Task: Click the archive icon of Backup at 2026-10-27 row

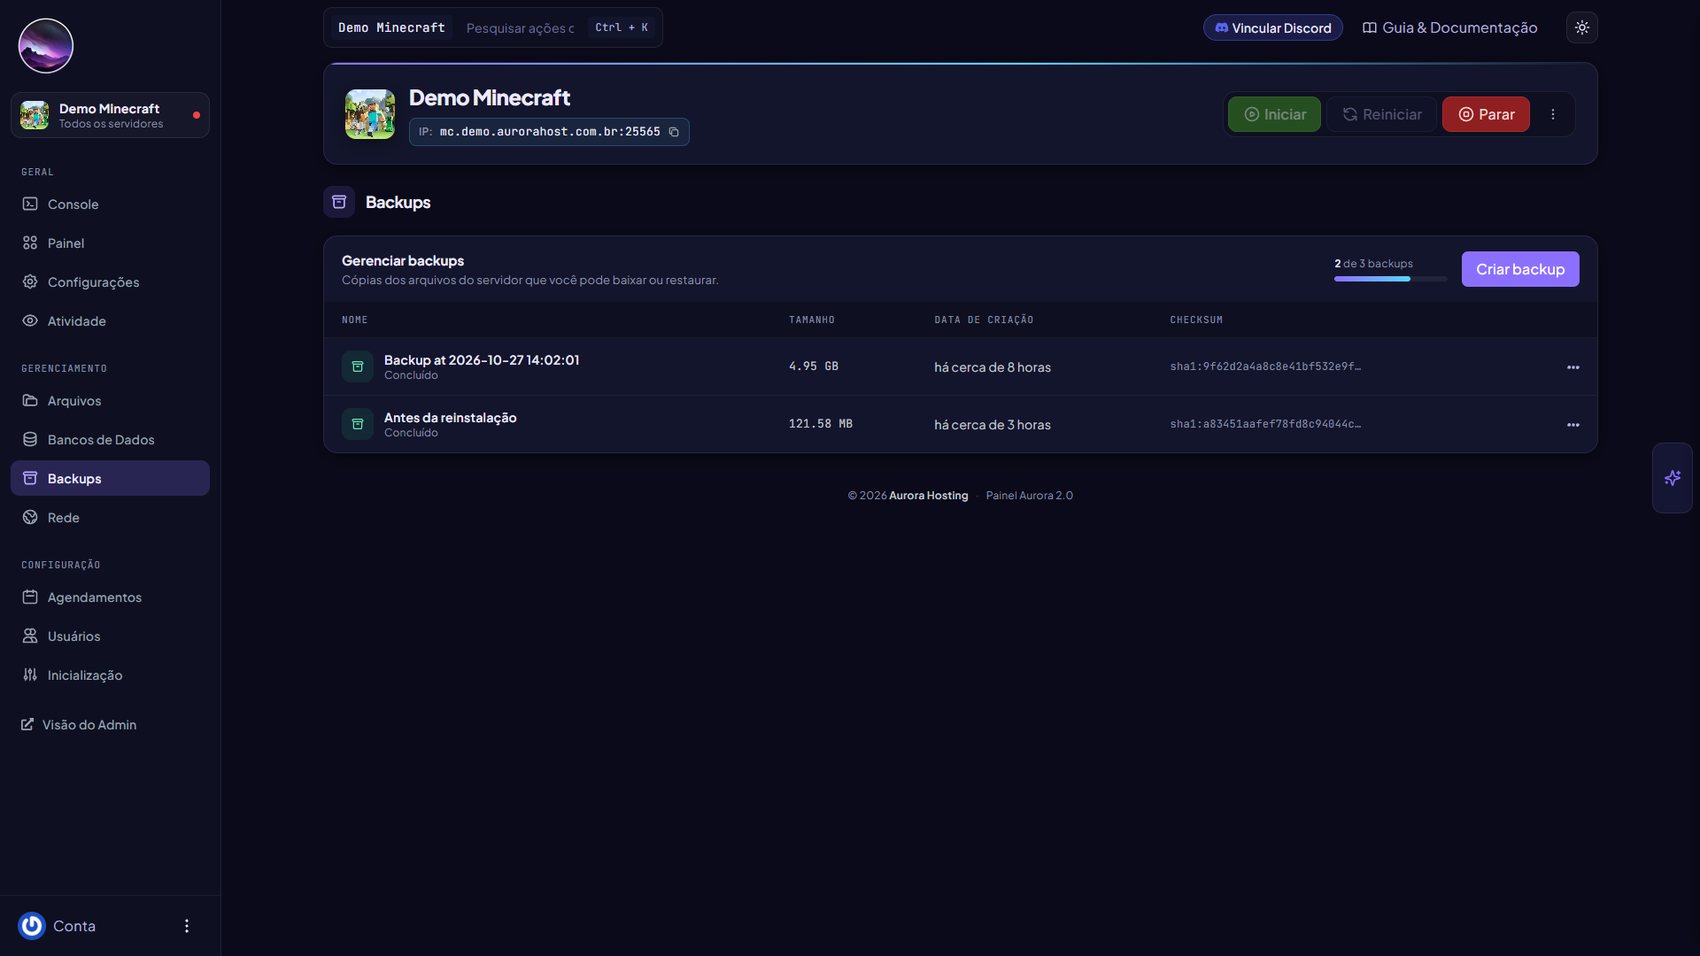Action: click(357, 367)
